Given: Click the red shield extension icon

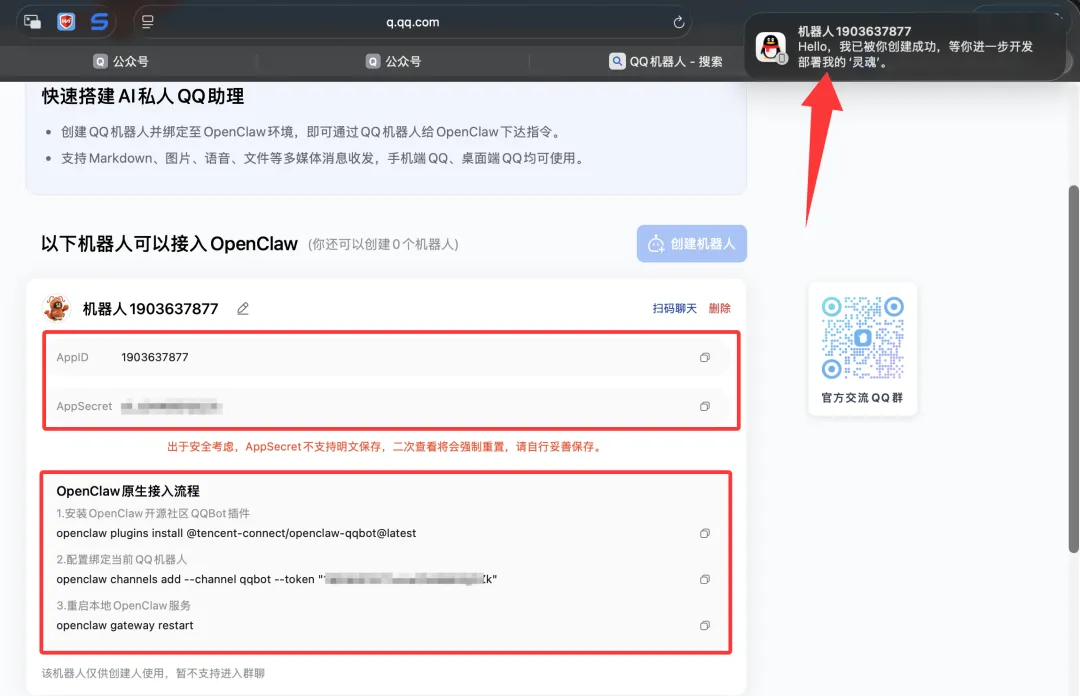Looking at the screenshot, I should tap(66, 22).
